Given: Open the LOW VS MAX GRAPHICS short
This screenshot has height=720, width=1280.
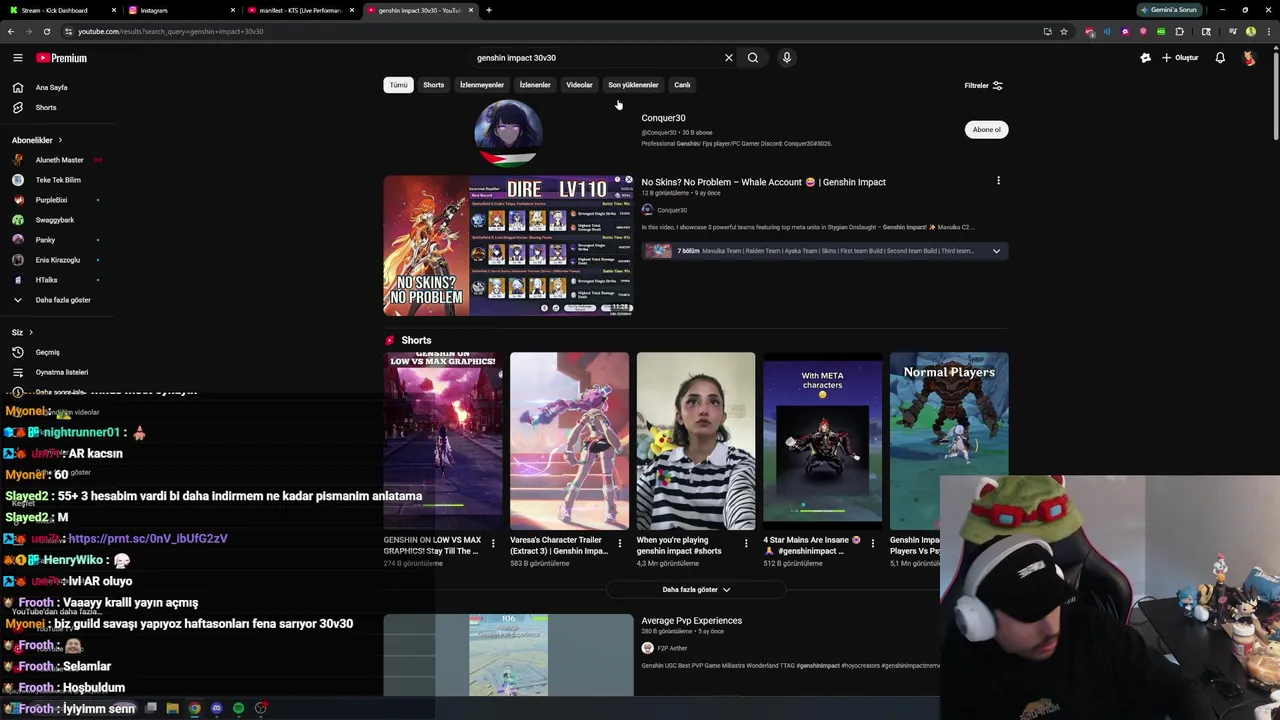Looking at the screenshot, I should point(442,441).
